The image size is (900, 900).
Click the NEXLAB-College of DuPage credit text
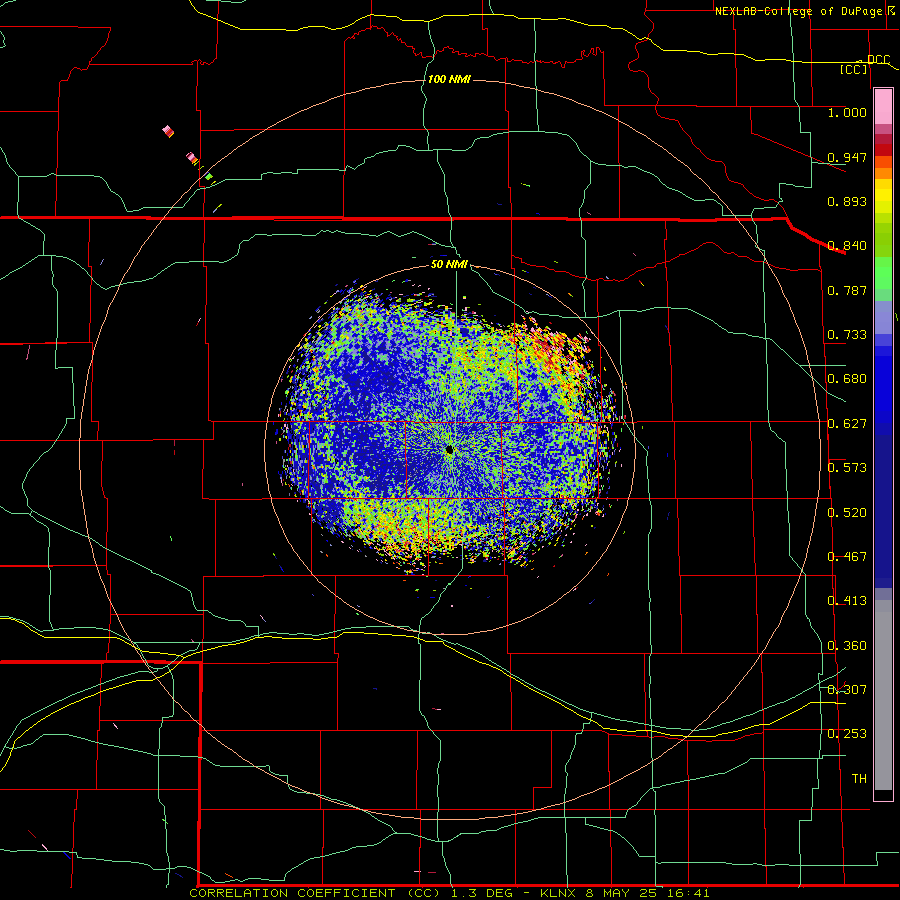pyautogui.click(x=798, y=11)
